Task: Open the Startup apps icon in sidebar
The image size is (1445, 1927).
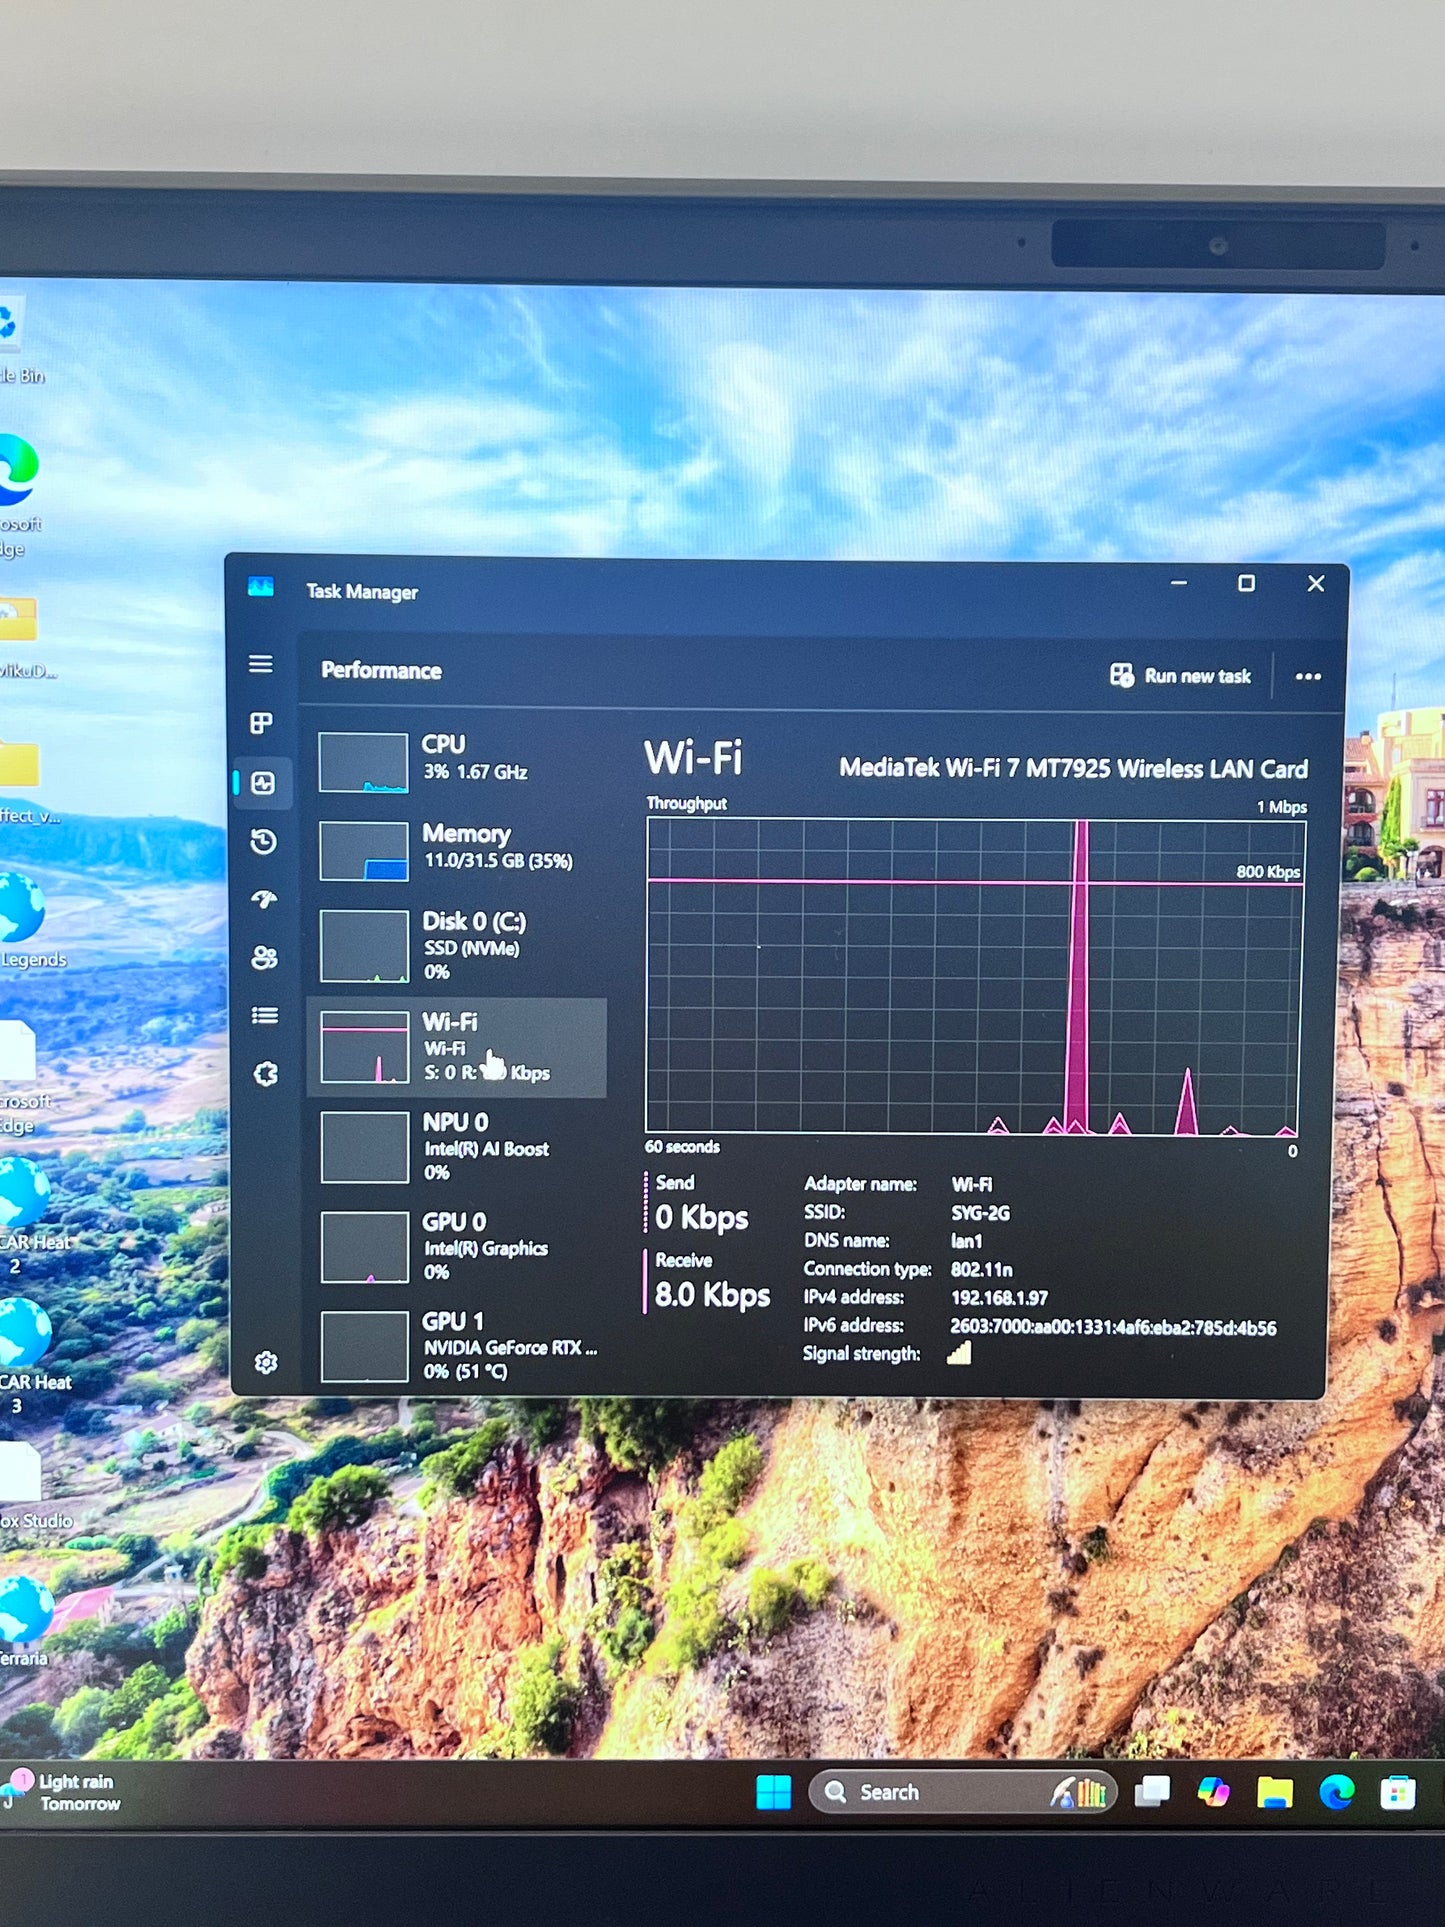Action: pyautogui.click(x=264, y=900)
